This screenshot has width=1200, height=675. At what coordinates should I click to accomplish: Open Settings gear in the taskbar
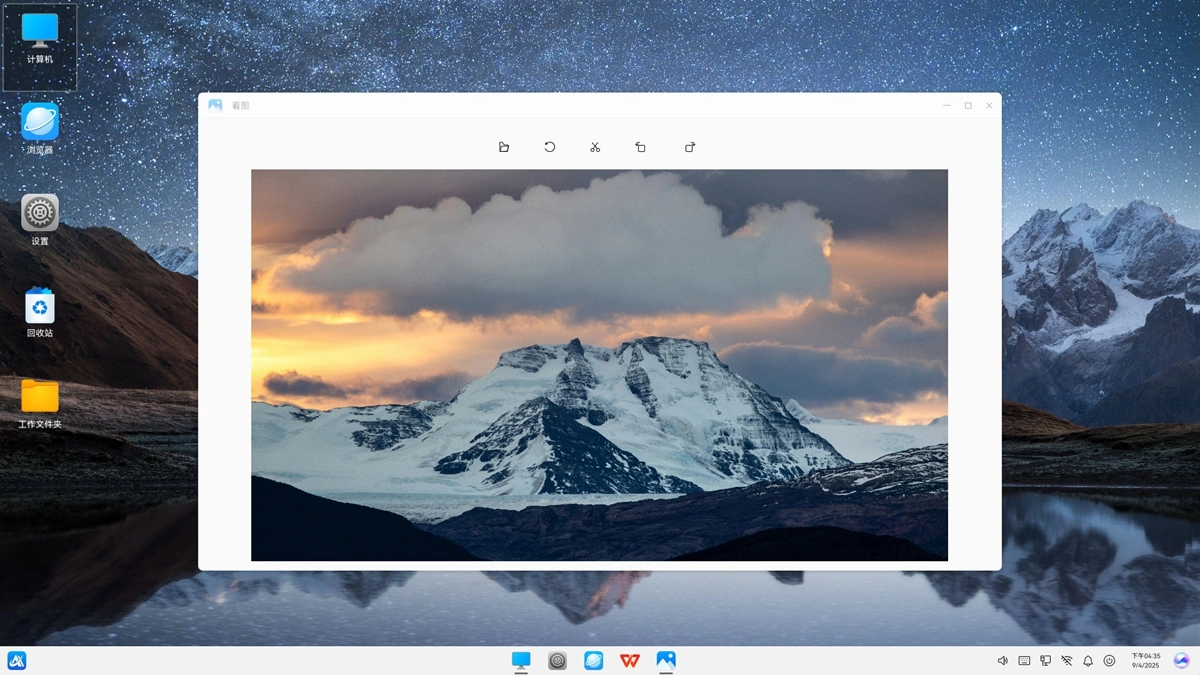pos(558,660)
